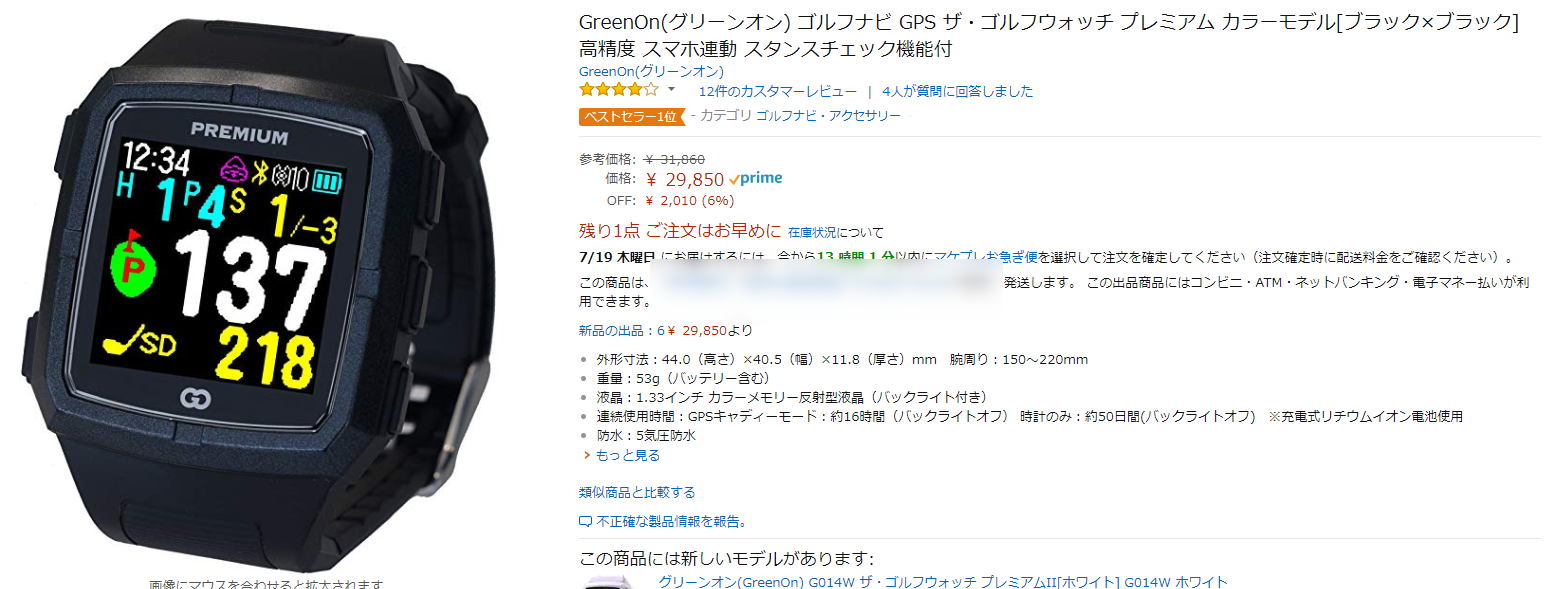Open 類似商品と比較する comparison link

tap(637, 493)
